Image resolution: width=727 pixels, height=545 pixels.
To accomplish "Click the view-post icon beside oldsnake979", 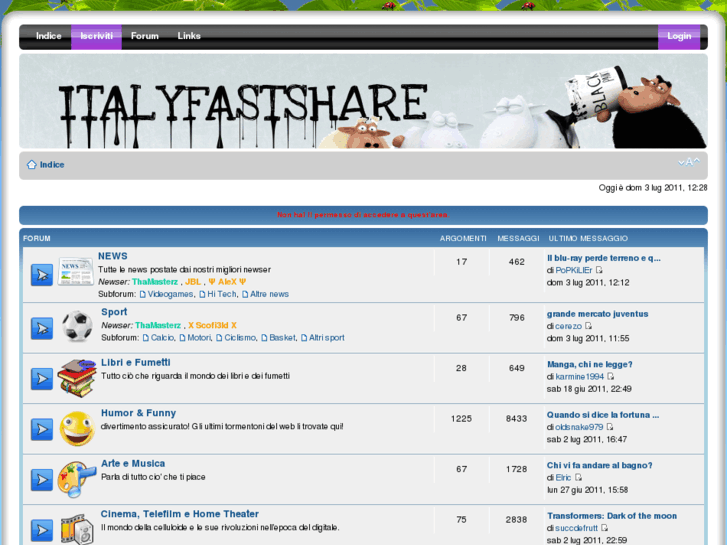I will [610, 427].
